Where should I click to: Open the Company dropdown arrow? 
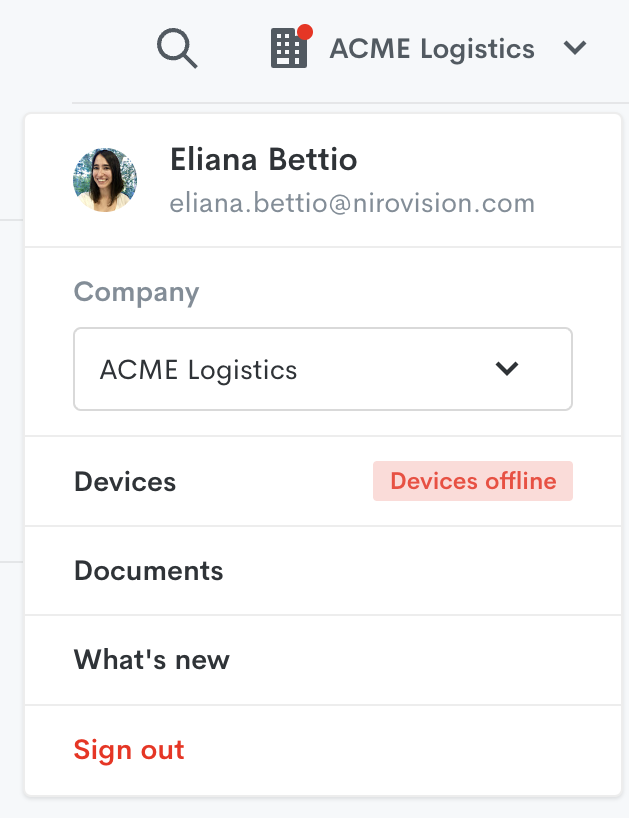coord(507,369)
